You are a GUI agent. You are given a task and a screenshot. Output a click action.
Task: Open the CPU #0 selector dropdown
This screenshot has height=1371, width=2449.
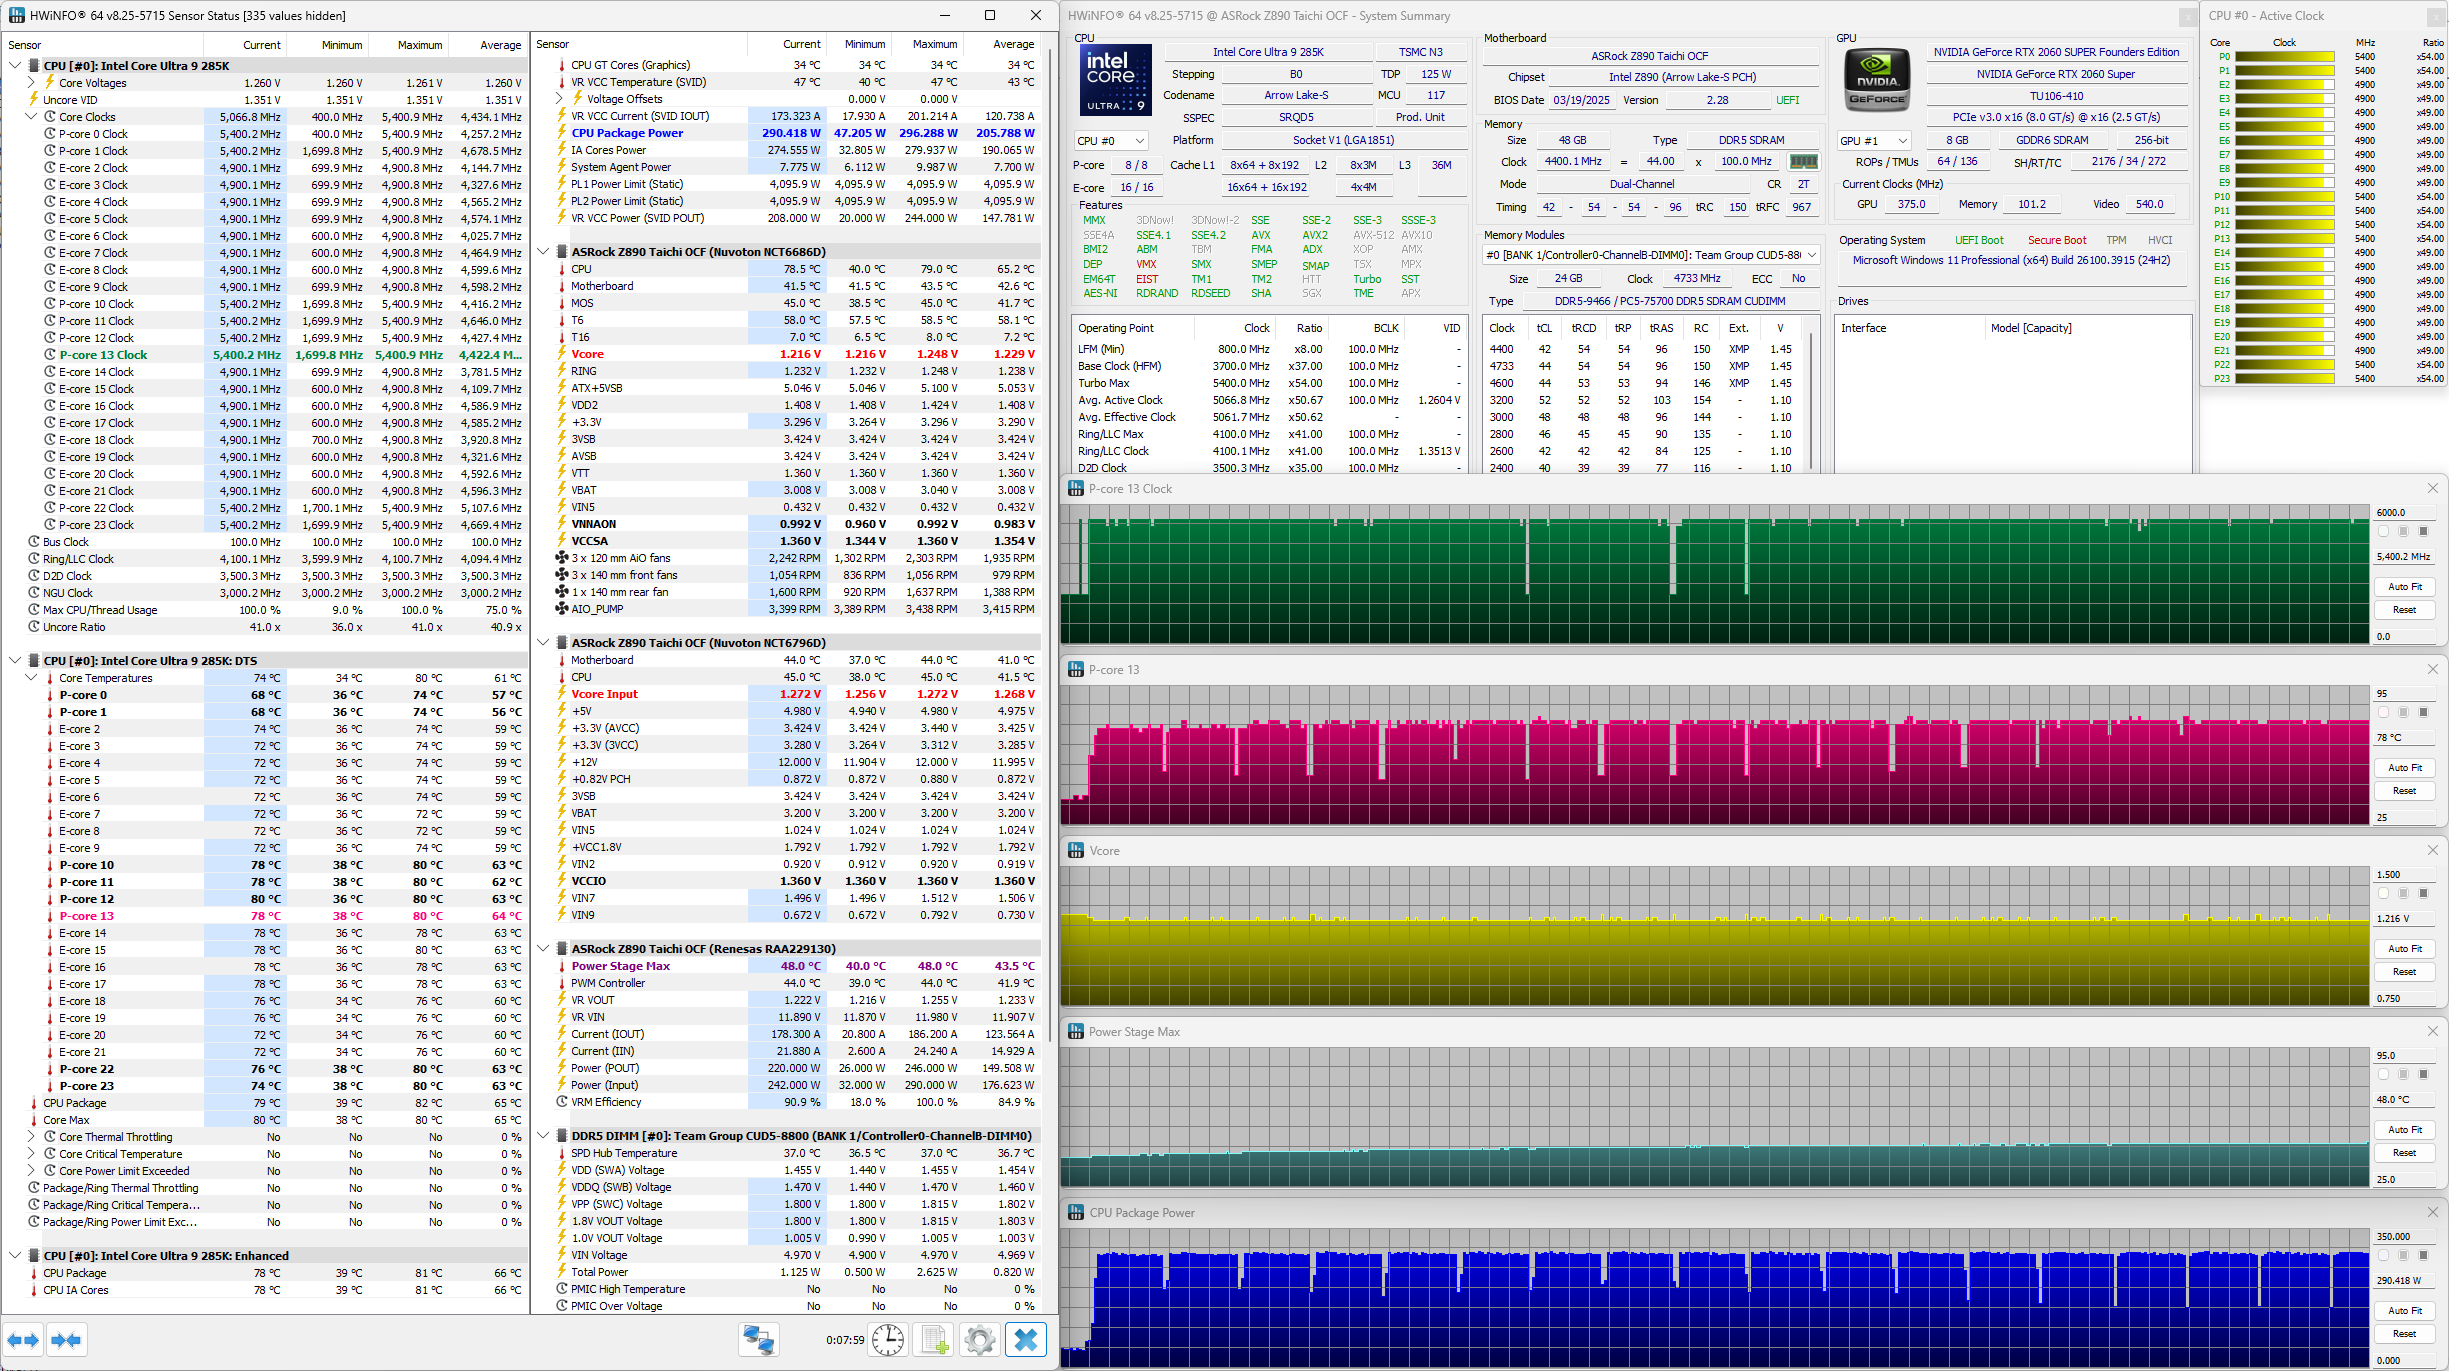pyautogui.click(x=1111, y=141)
